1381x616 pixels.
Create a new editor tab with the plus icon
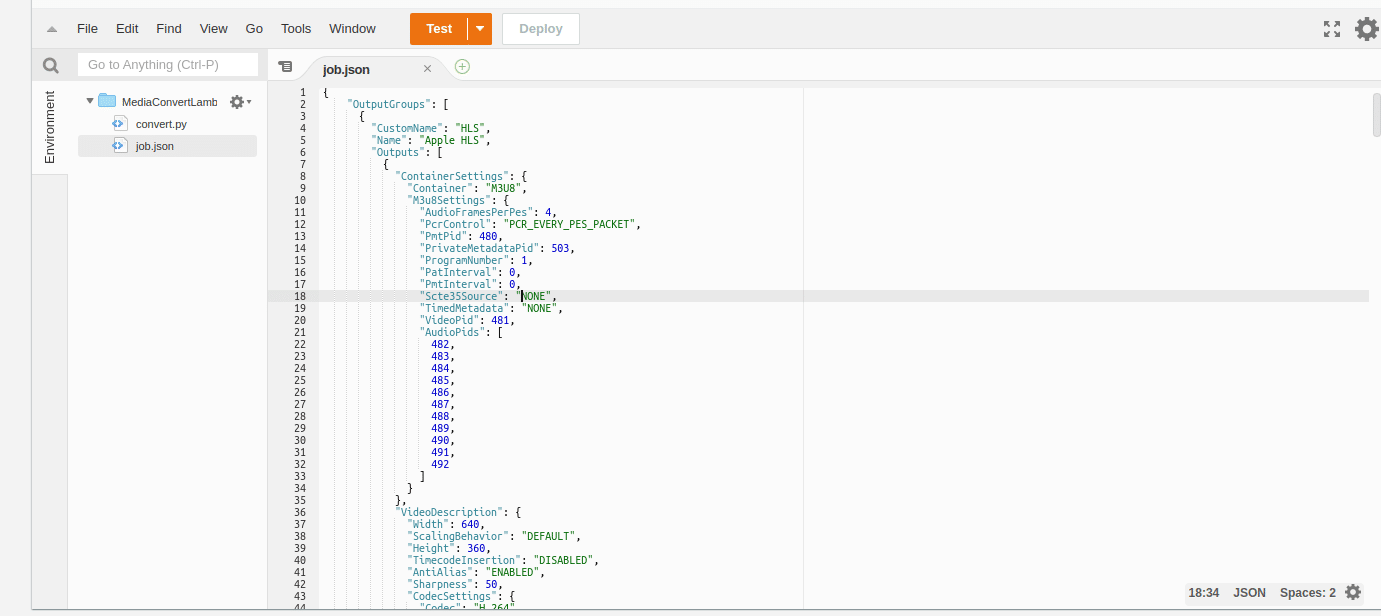[461, 65]
